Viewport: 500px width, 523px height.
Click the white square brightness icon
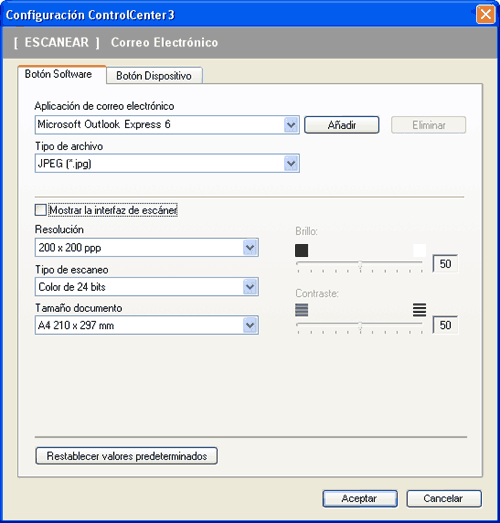419,250
